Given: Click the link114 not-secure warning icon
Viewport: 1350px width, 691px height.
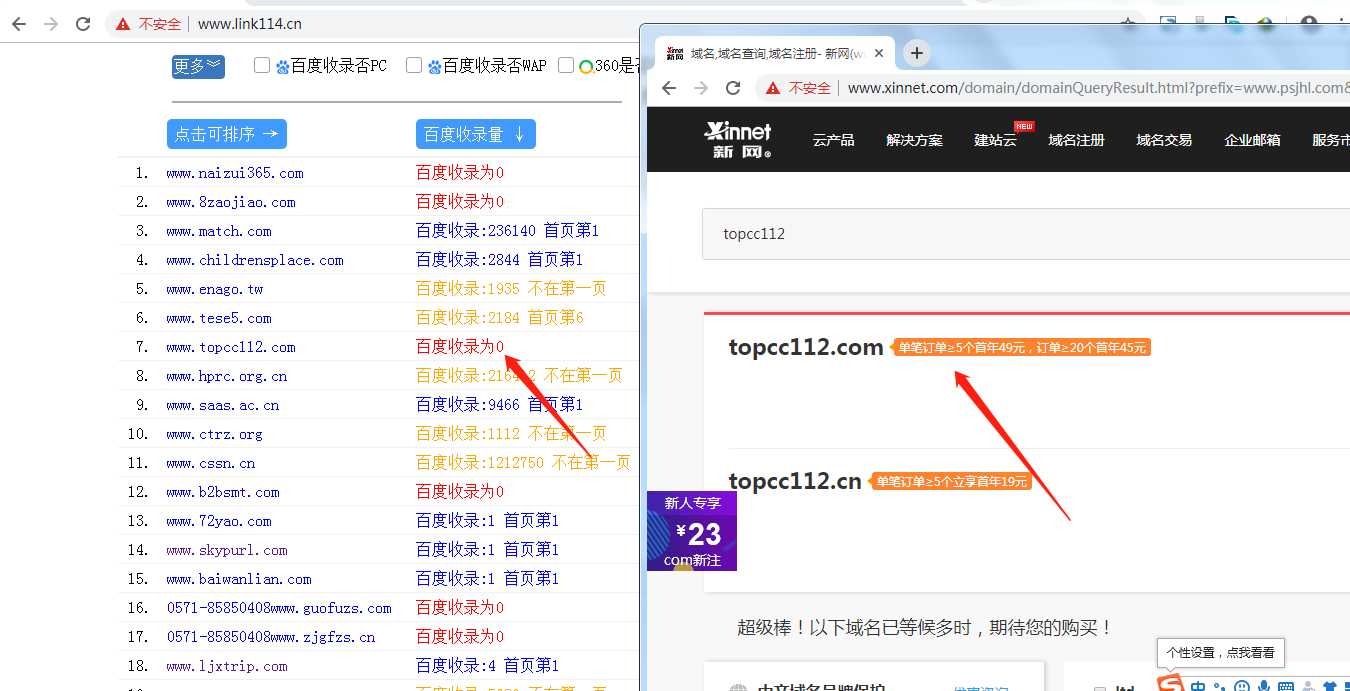Looking at the screenshot, I should (123, 24).
